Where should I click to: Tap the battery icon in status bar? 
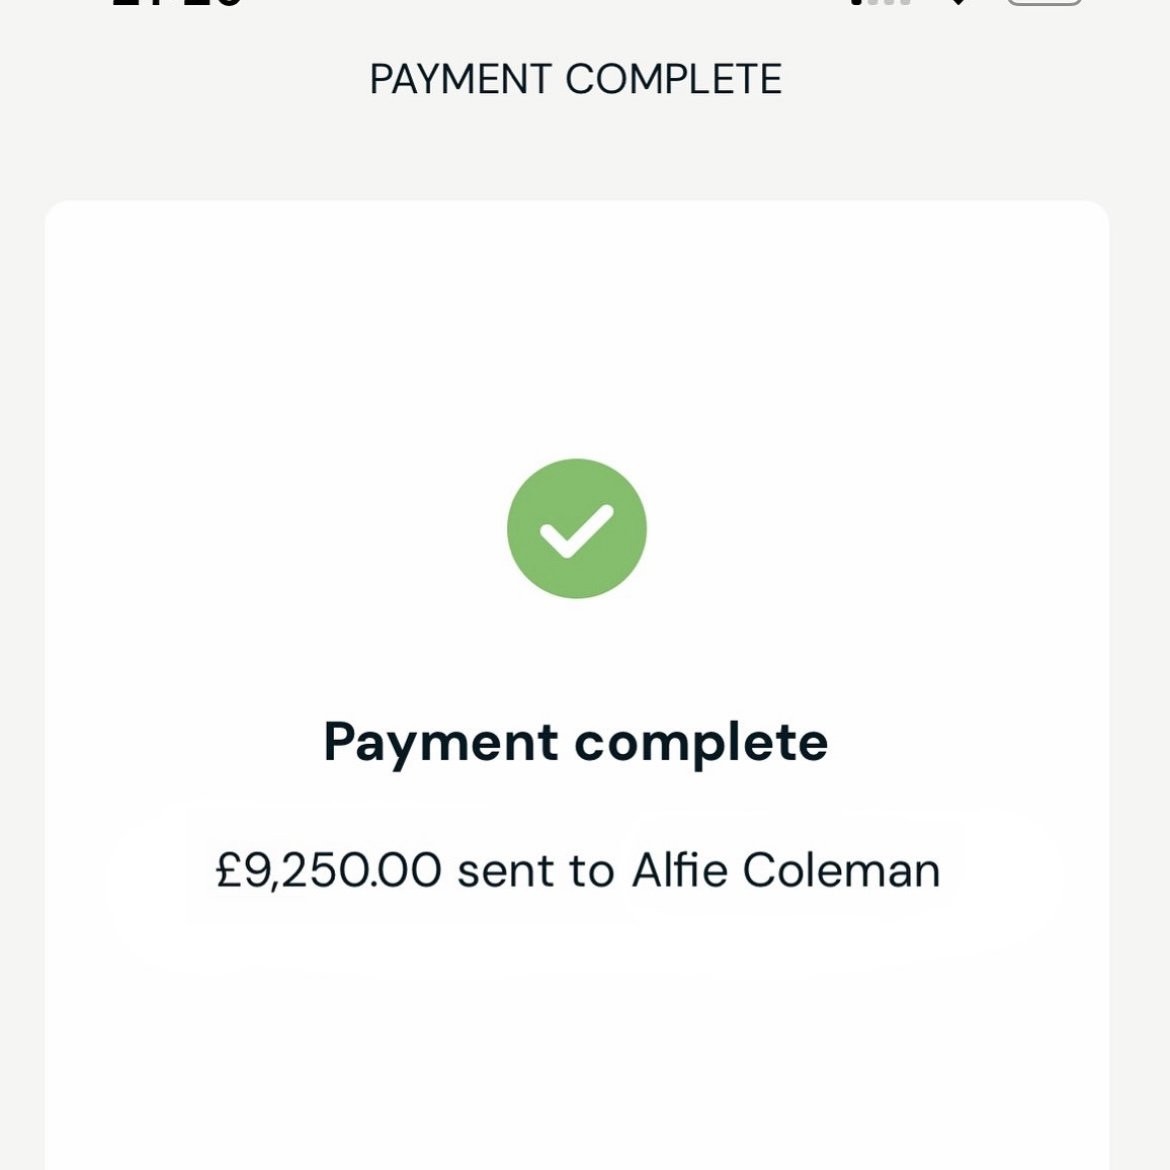click(1044, 3)
